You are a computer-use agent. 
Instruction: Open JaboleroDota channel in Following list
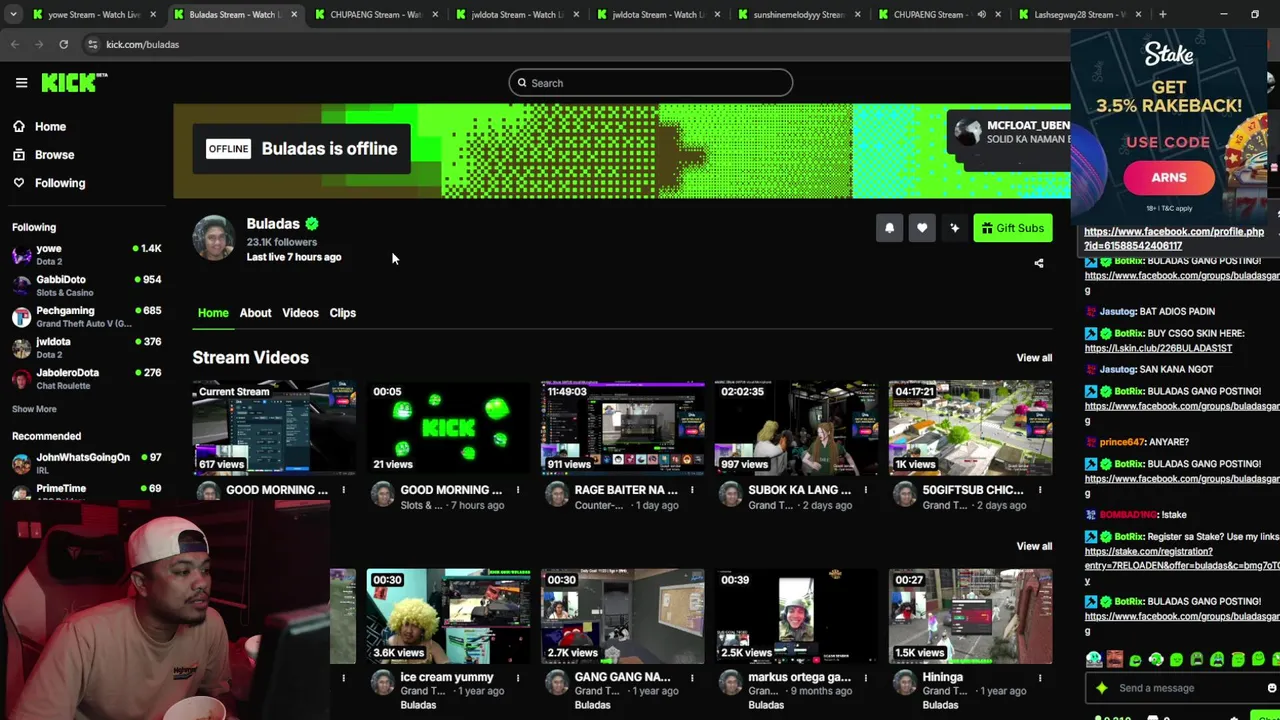pos(86,379)
